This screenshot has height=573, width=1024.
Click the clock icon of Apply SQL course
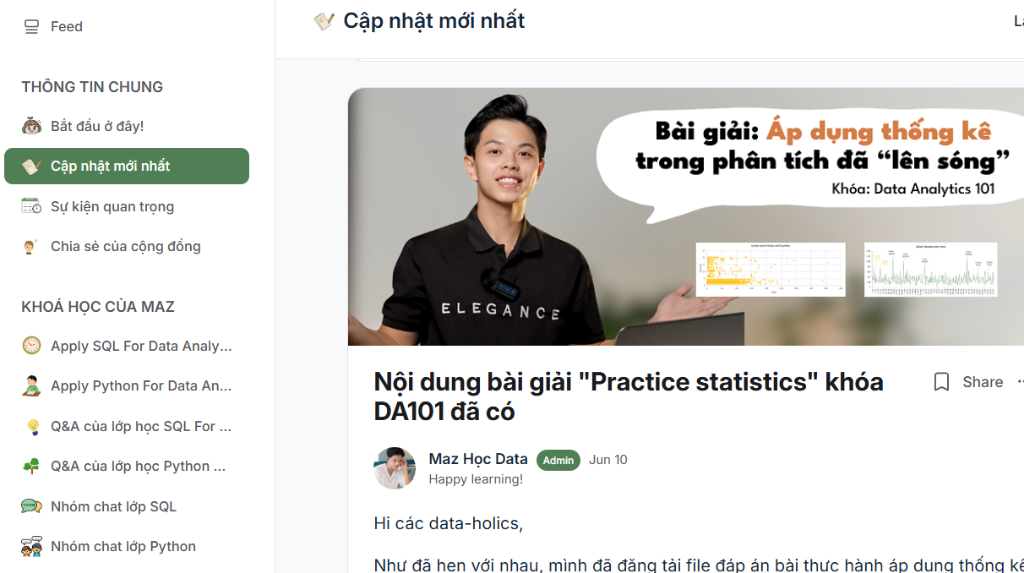[31, 346]
